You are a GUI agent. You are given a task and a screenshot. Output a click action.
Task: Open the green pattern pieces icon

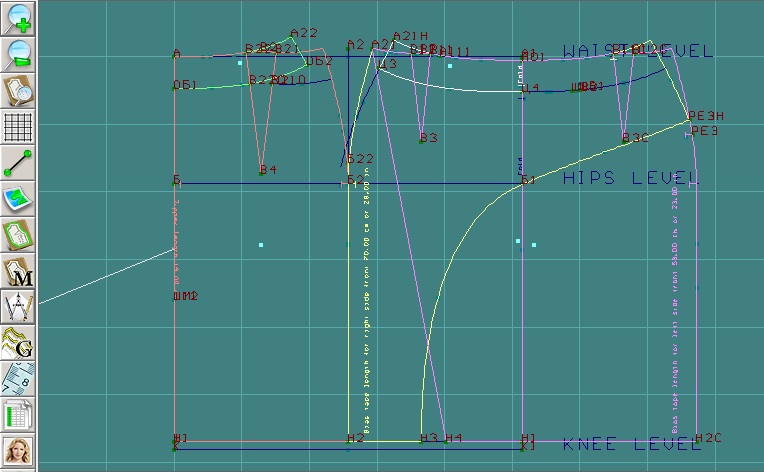[x=18, y=236]
